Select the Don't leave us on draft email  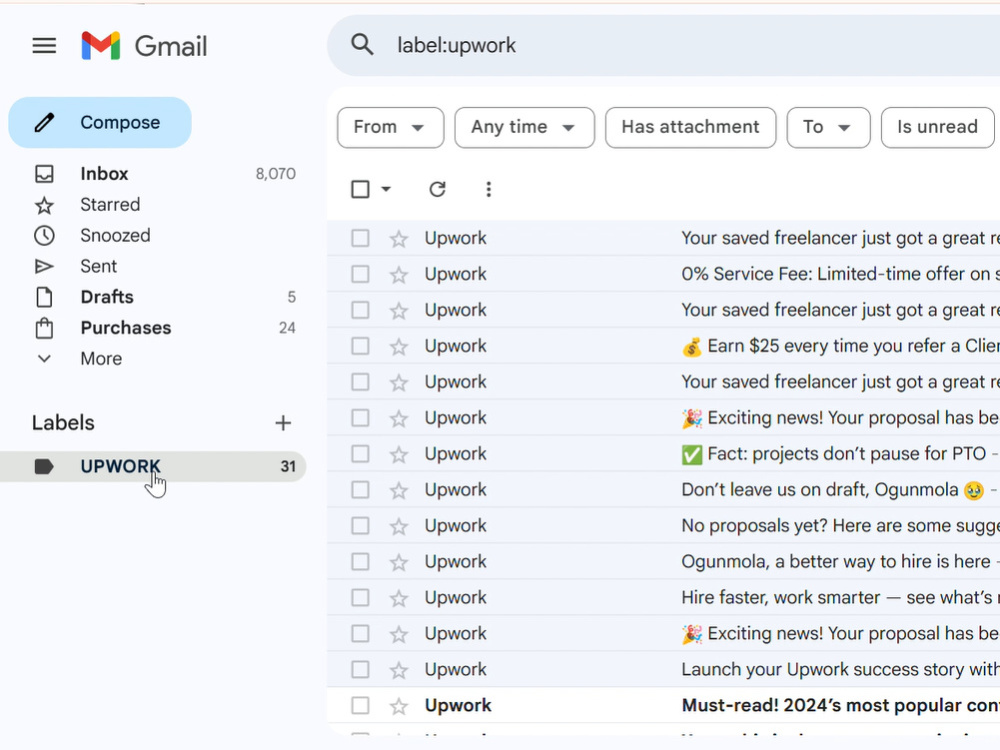tap(360, 490)
